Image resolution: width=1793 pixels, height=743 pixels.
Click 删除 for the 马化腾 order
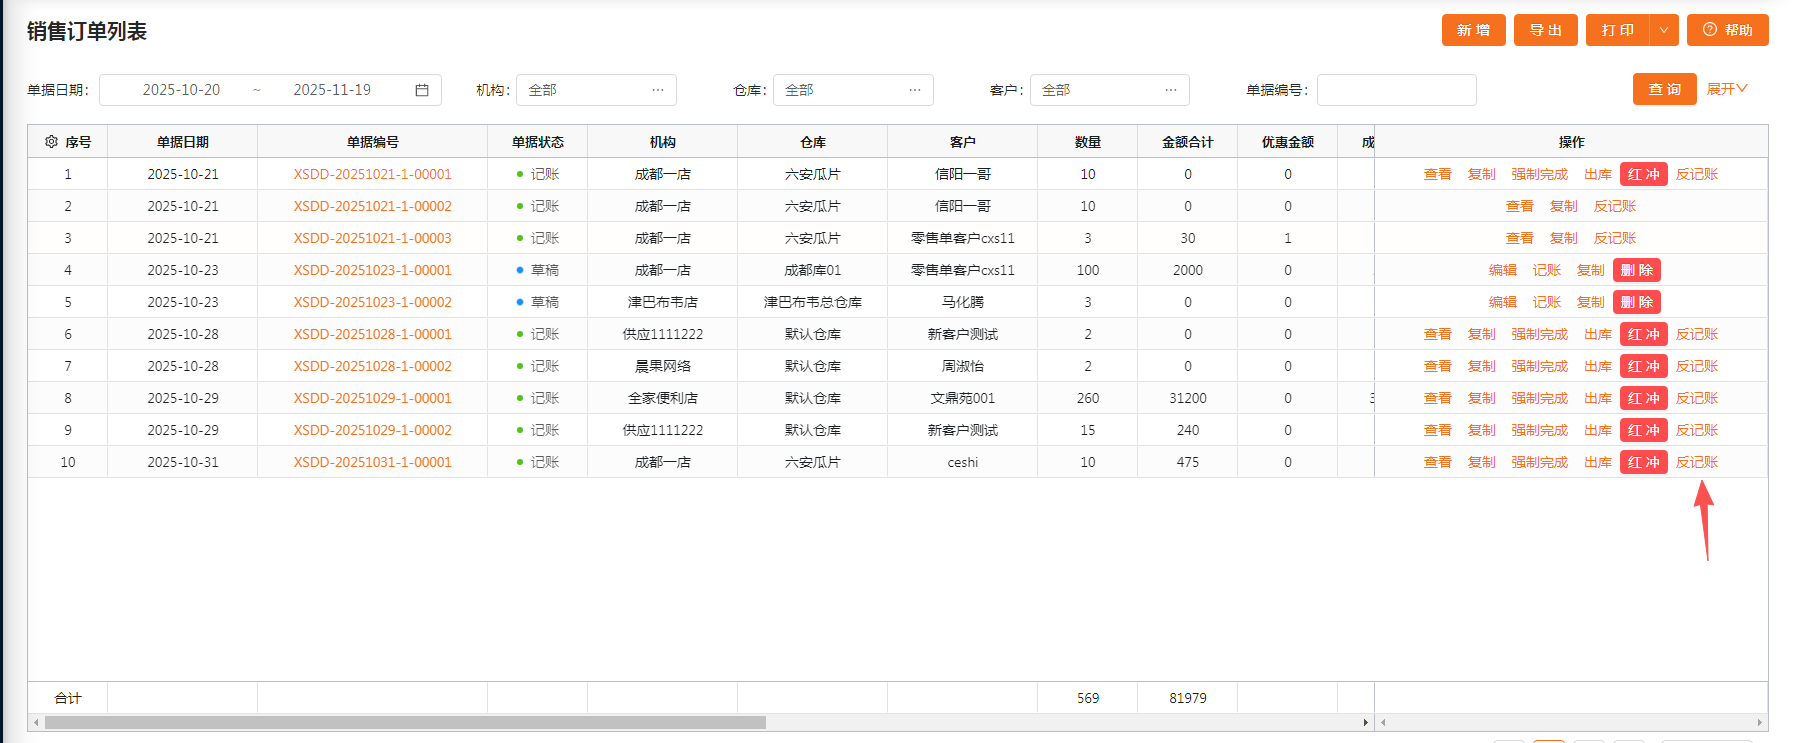[1637, 302]
